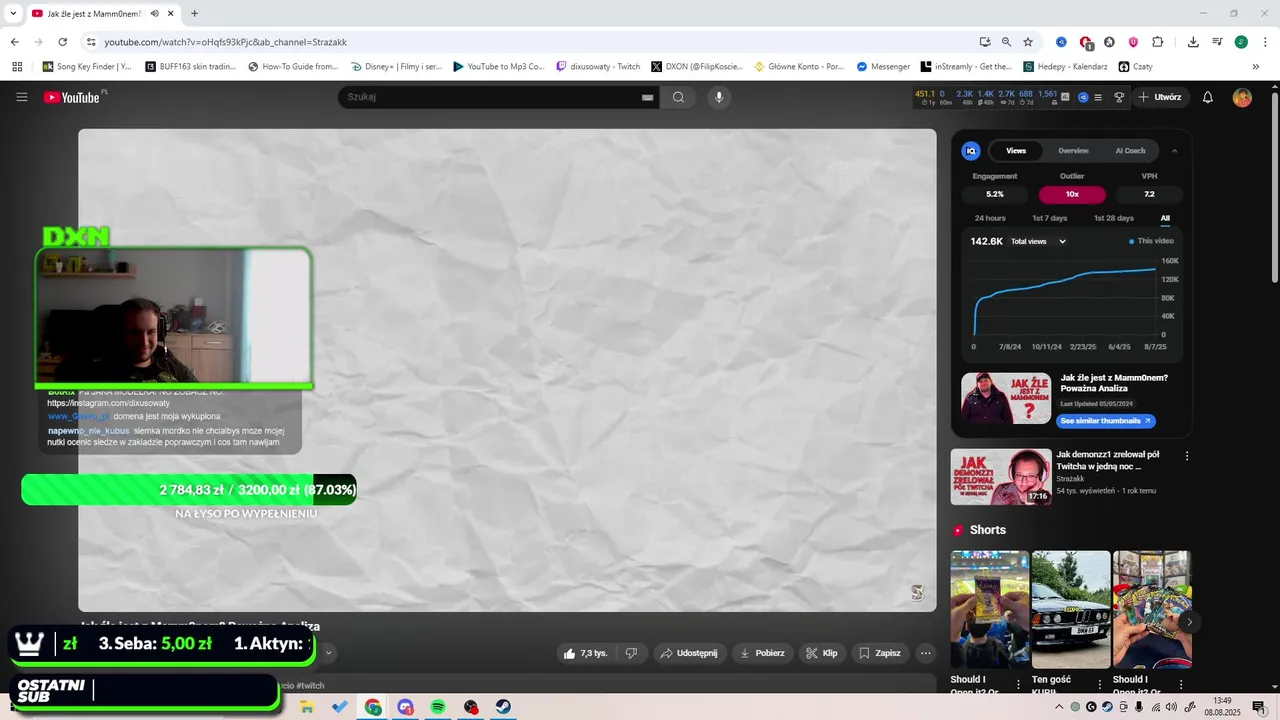Go to YouTube home via the logo
Viewport: 1280px width, 720px height.
point(72,97)
